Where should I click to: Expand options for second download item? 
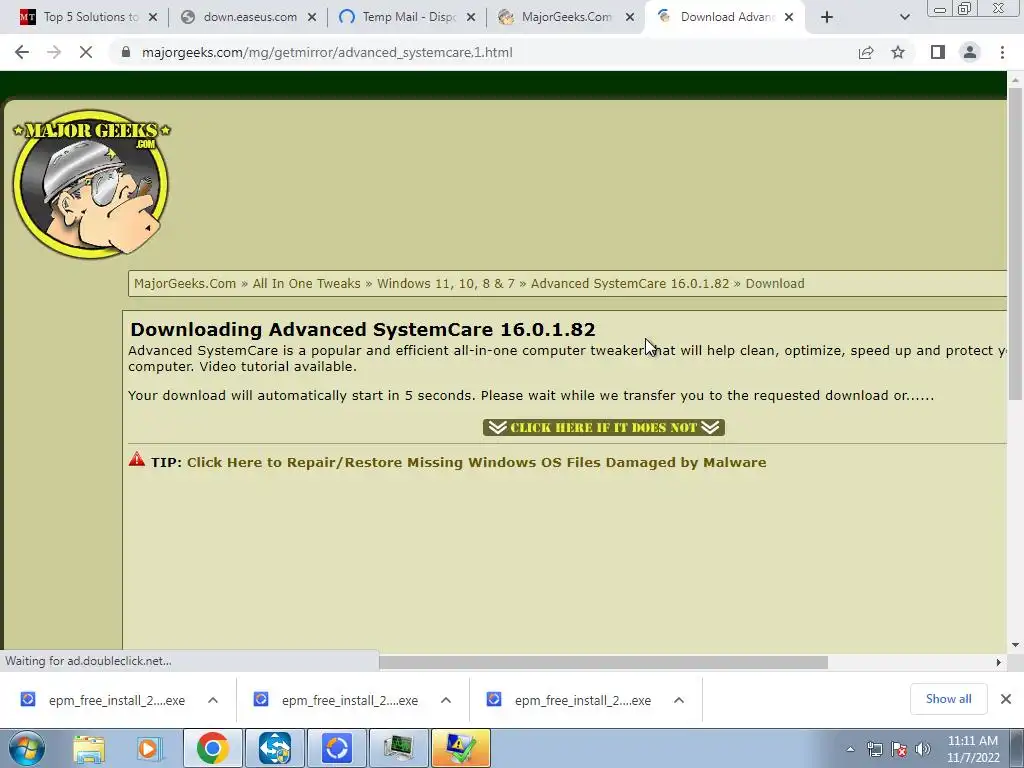[x=446, y=700]
